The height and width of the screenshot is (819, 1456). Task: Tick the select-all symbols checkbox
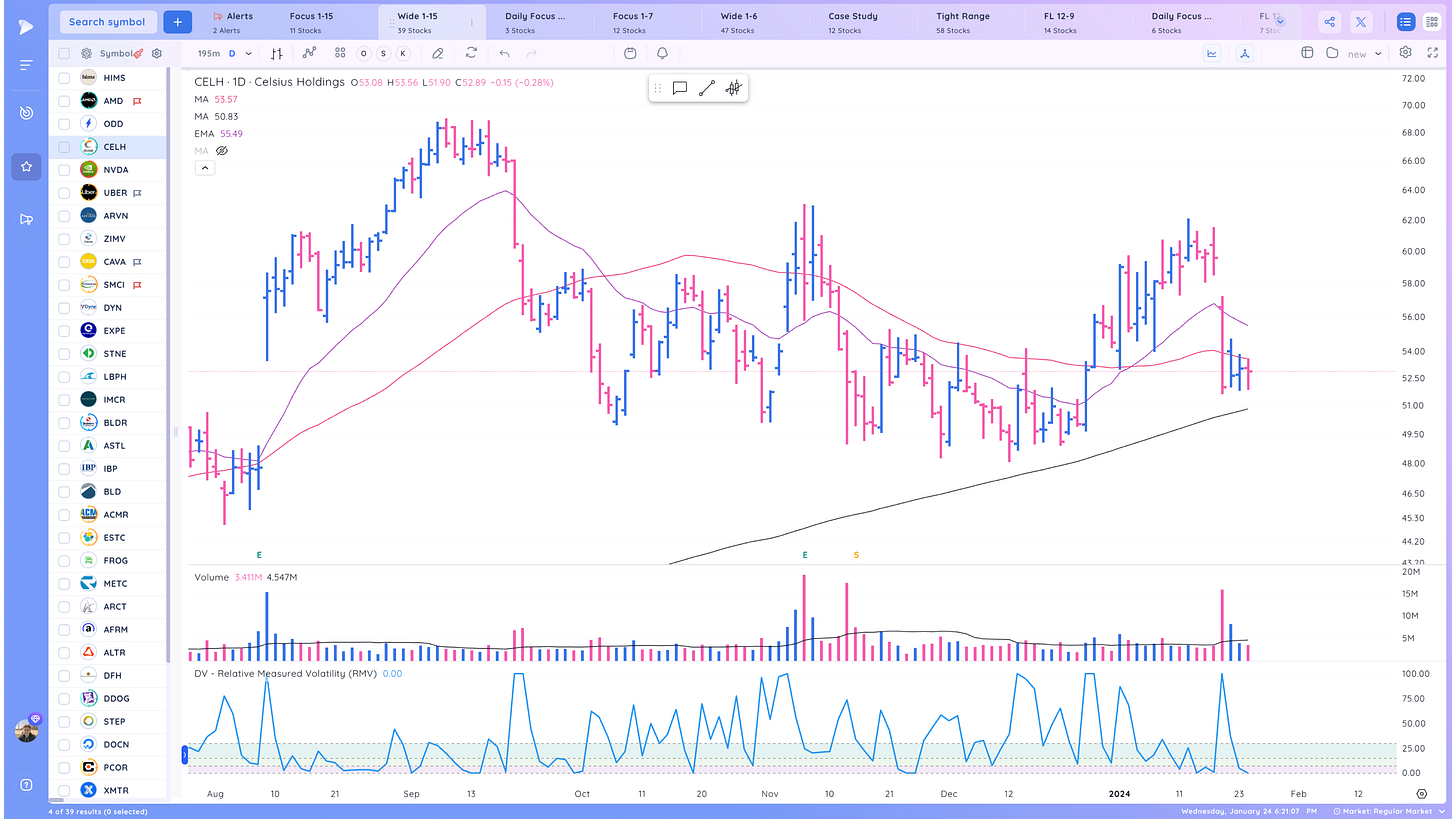(64, 53)
